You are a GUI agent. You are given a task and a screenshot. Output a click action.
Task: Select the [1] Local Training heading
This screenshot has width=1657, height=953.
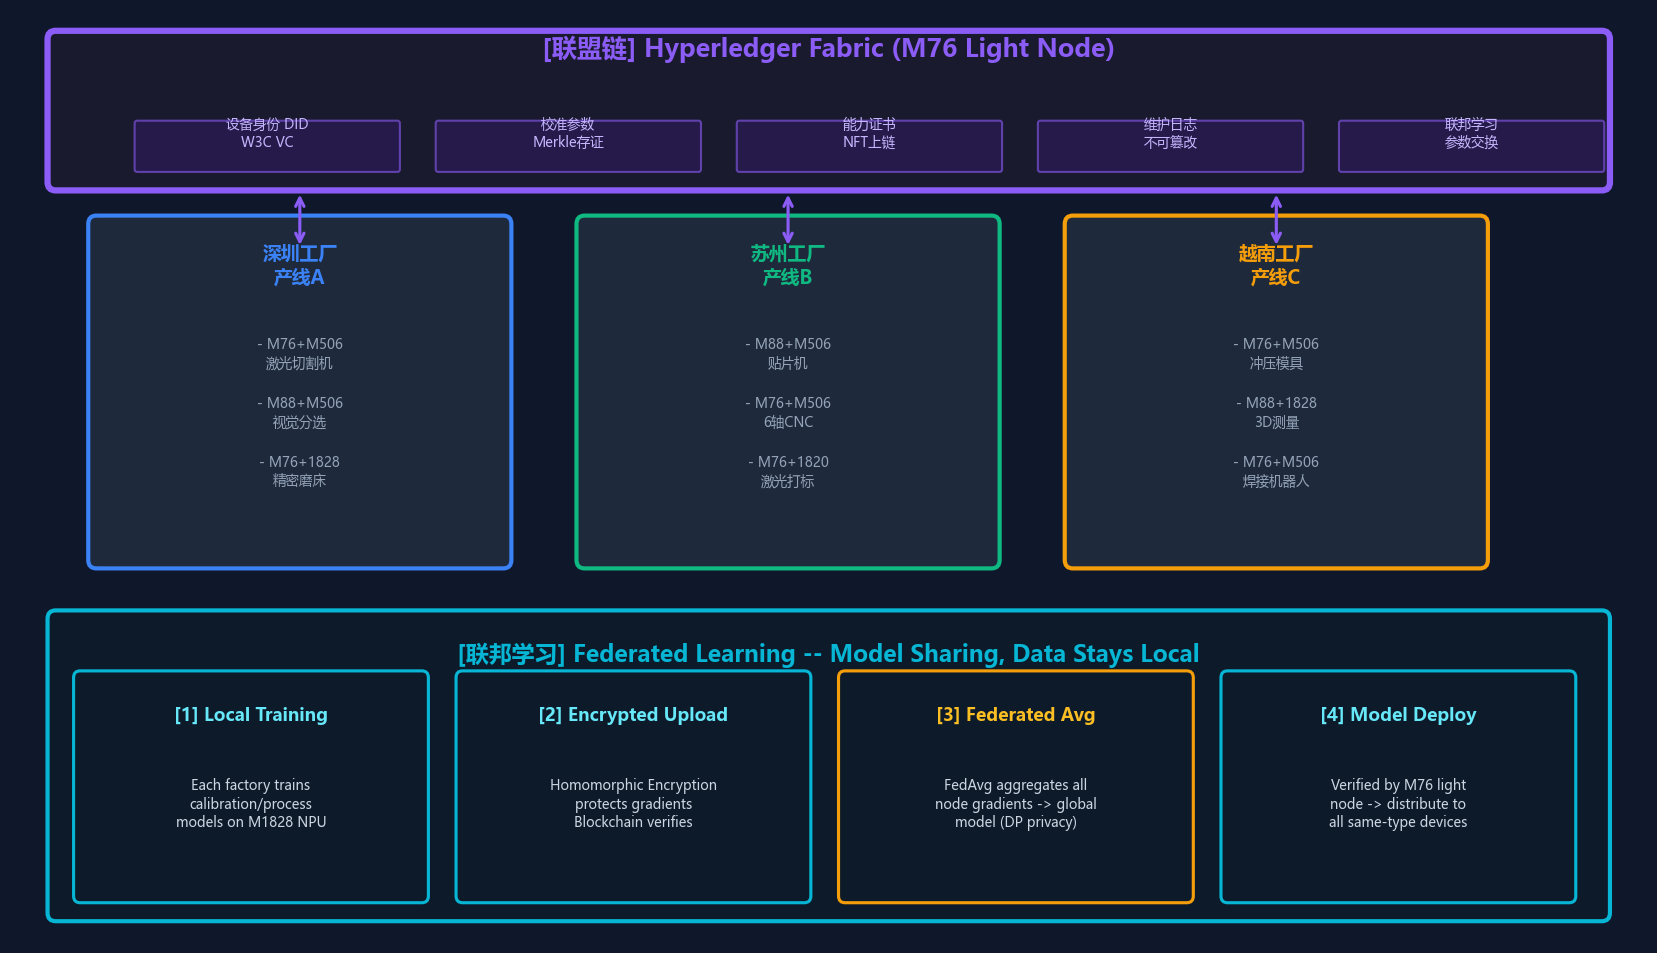[x=251, y=714]
